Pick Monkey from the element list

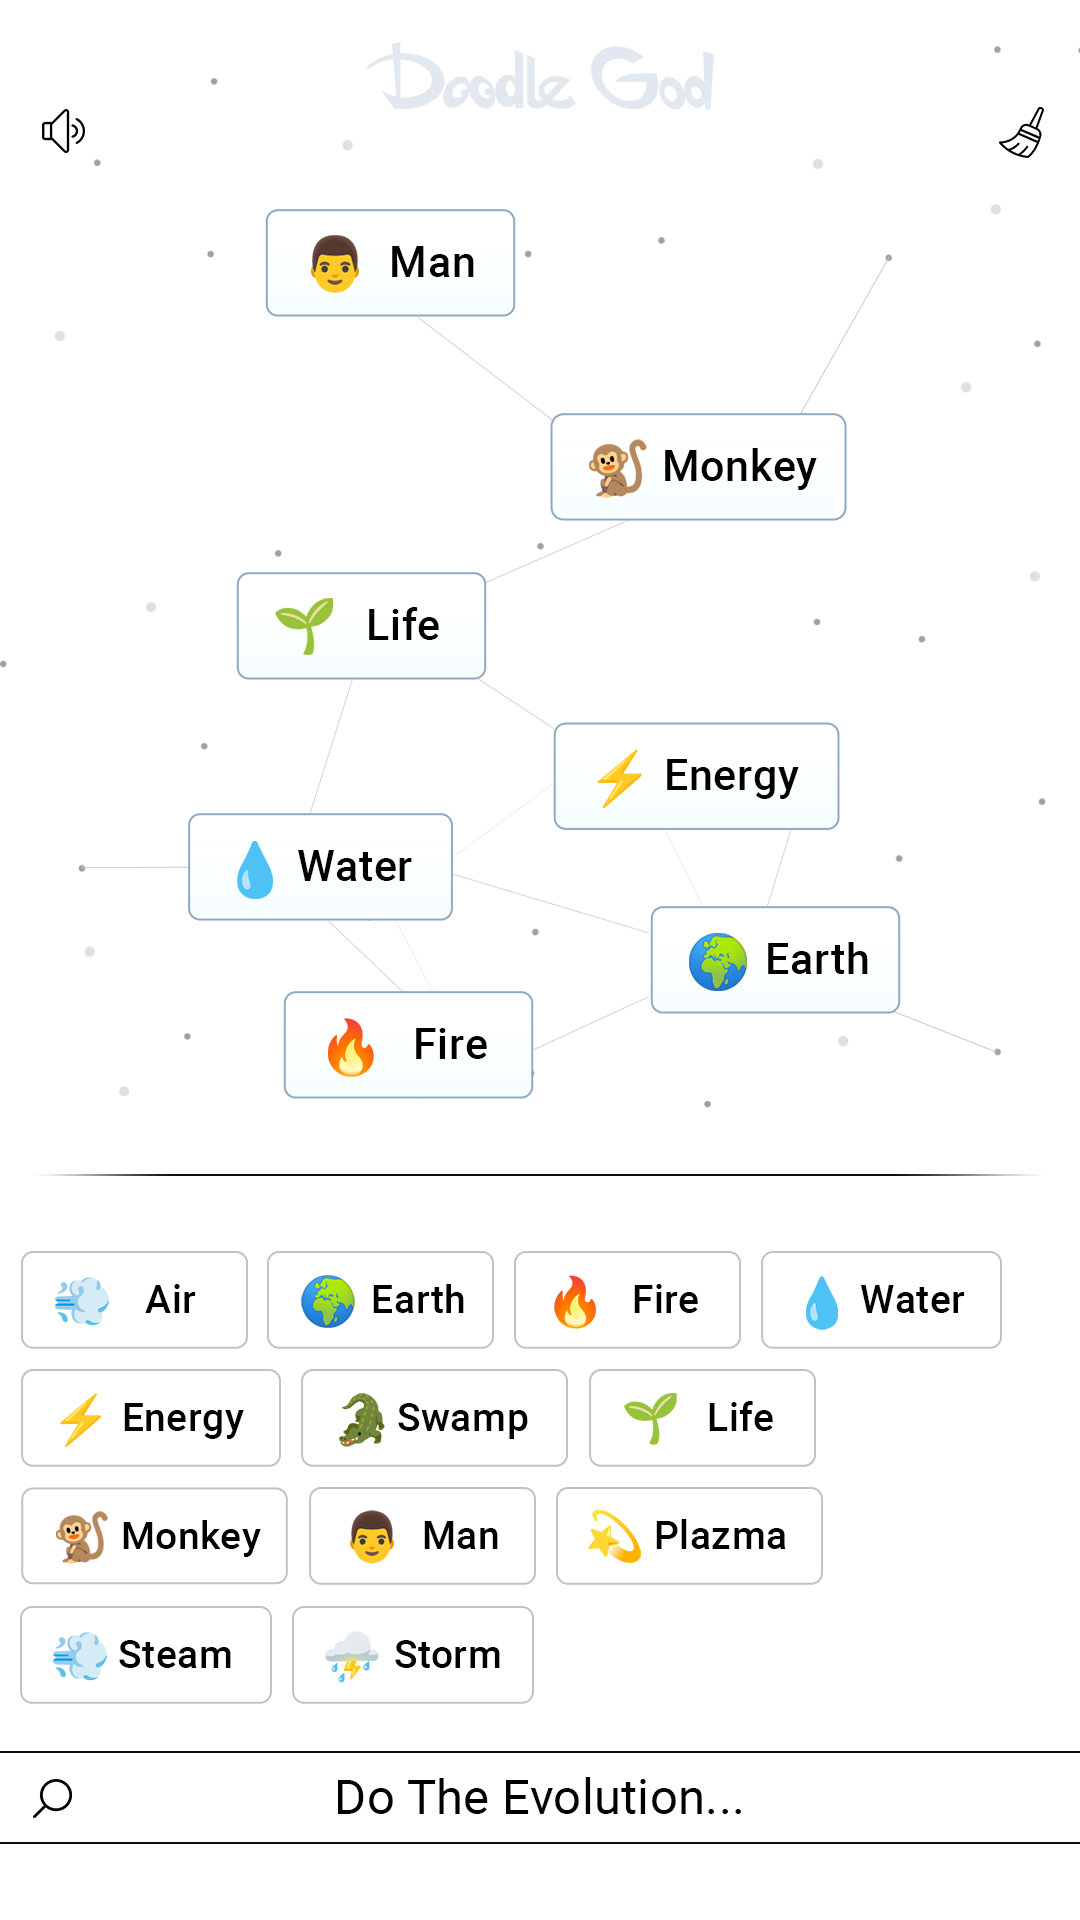(x=154, y=1536)
